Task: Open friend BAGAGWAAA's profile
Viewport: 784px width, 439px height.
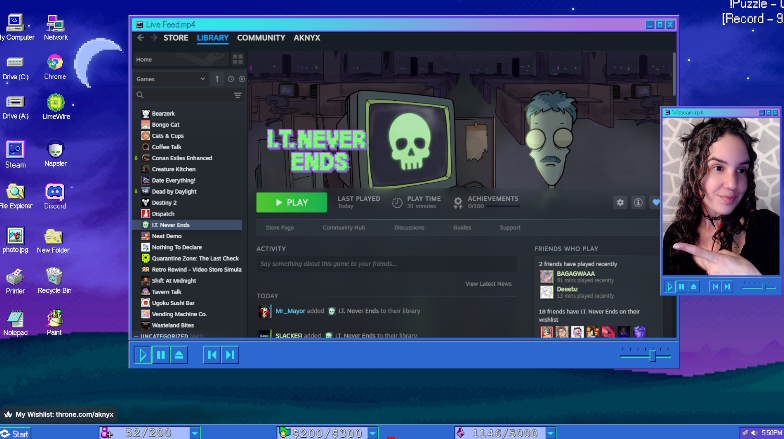Action: pyautogui.click(x=576, y=274)
